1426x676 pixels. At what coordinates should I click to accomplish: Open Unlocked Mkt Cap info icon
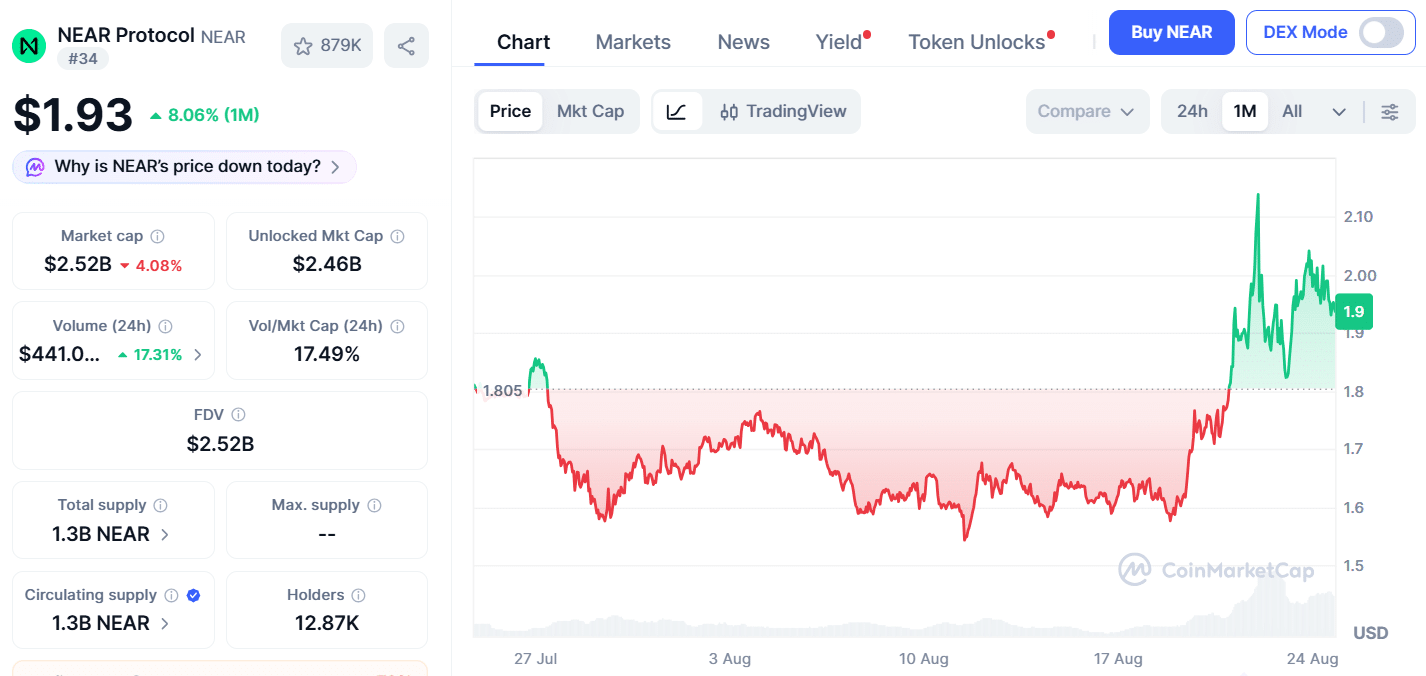[397, 237]
